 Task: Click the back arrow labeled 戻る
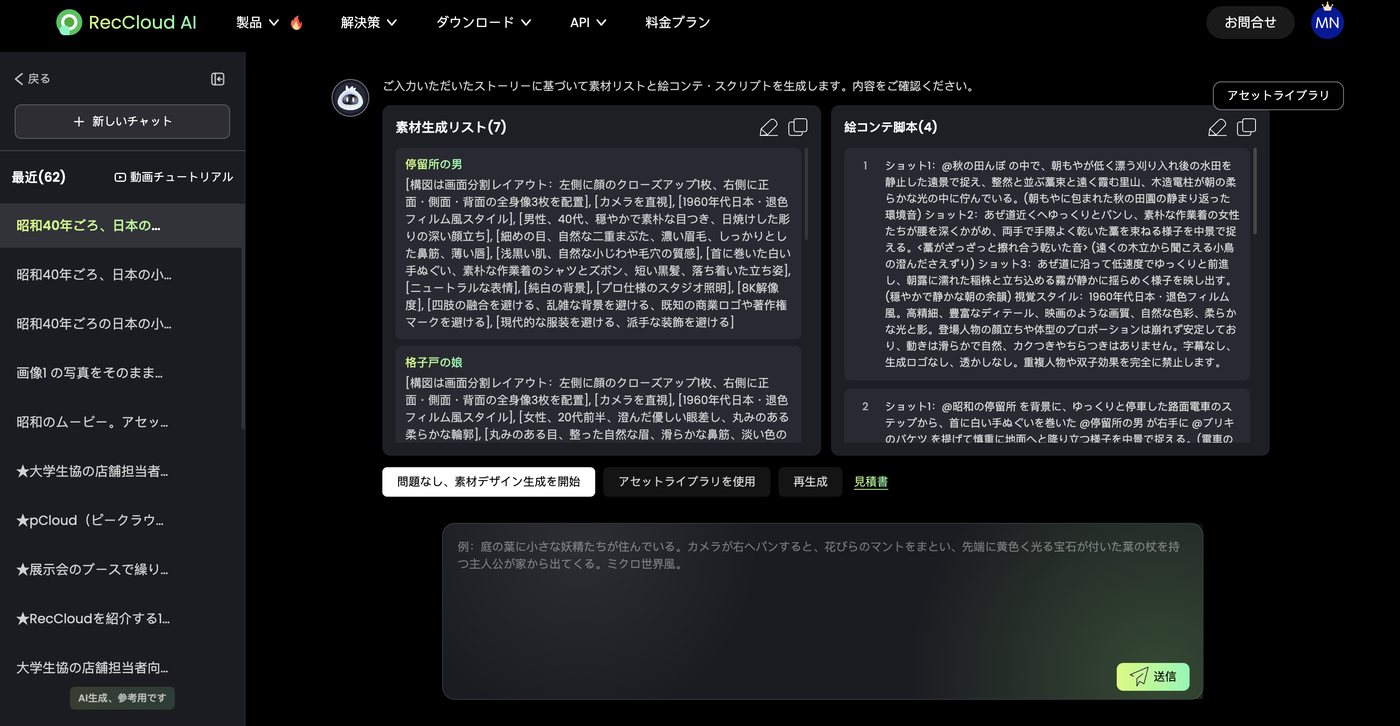pyautogui.click(x=32, y=79)
